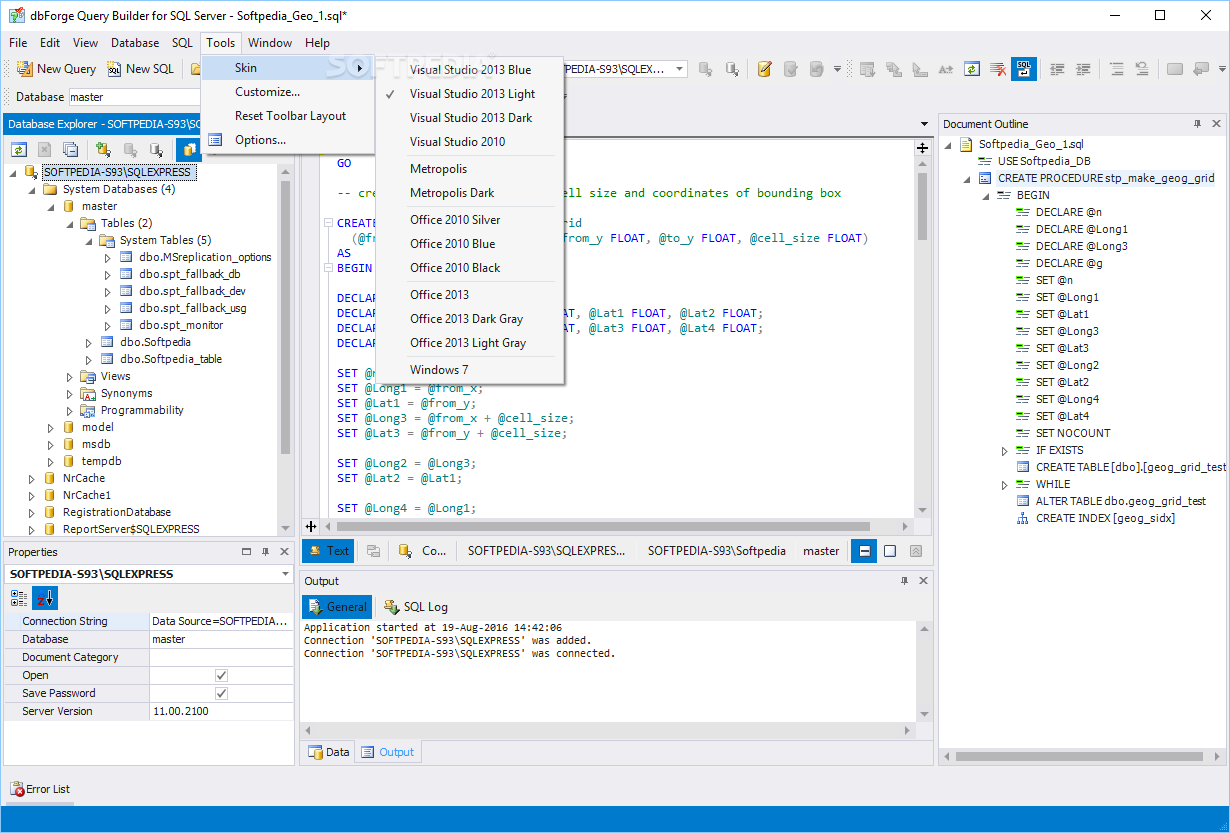Image resolution: width=1230 pixels, height=833 pixels.
Task: Select Office 2010 Blue skin
Action: point(470,244)
